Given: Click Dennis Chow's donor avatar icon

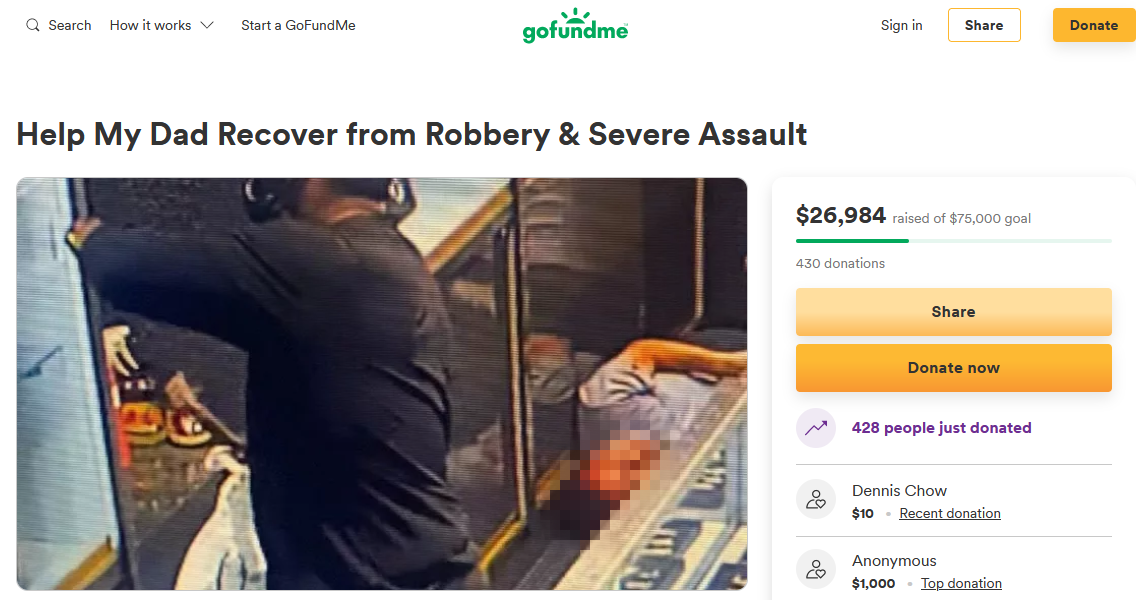Looking at the screenshot, I should click(x=816, y=500).
